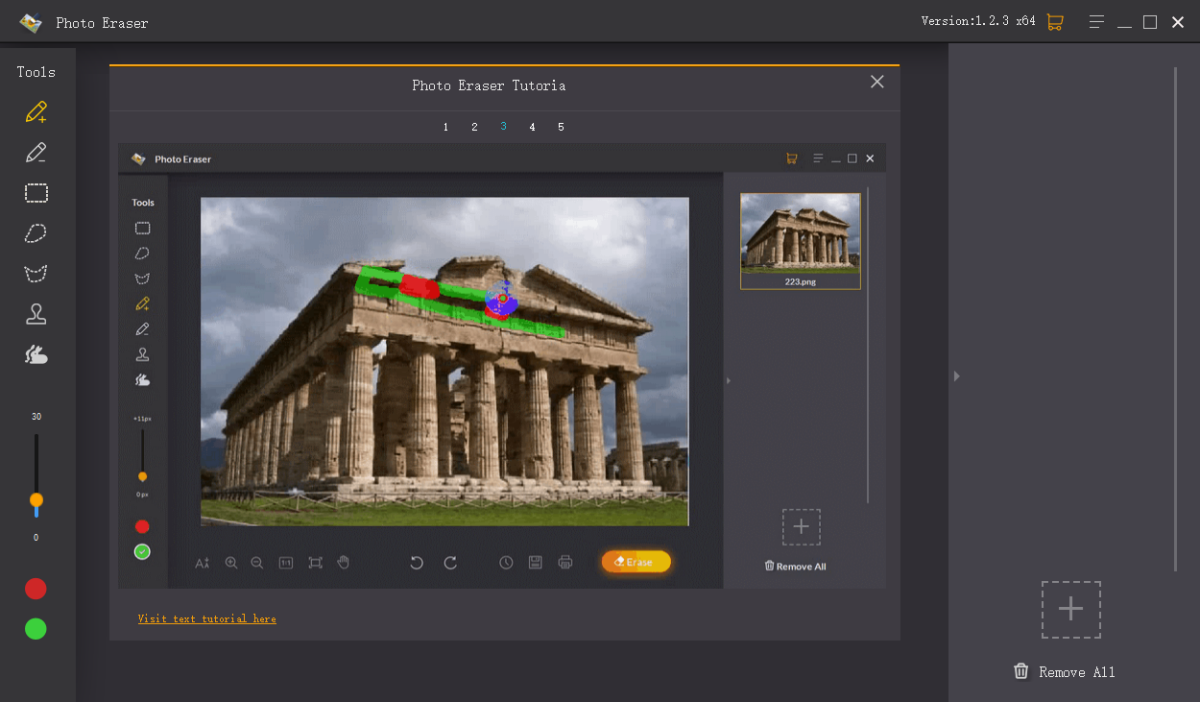Image resolution: width=1200 pixels, height=702 pixels.
Task: Click Remove All in right panel
Action: tap(1064, 672)
